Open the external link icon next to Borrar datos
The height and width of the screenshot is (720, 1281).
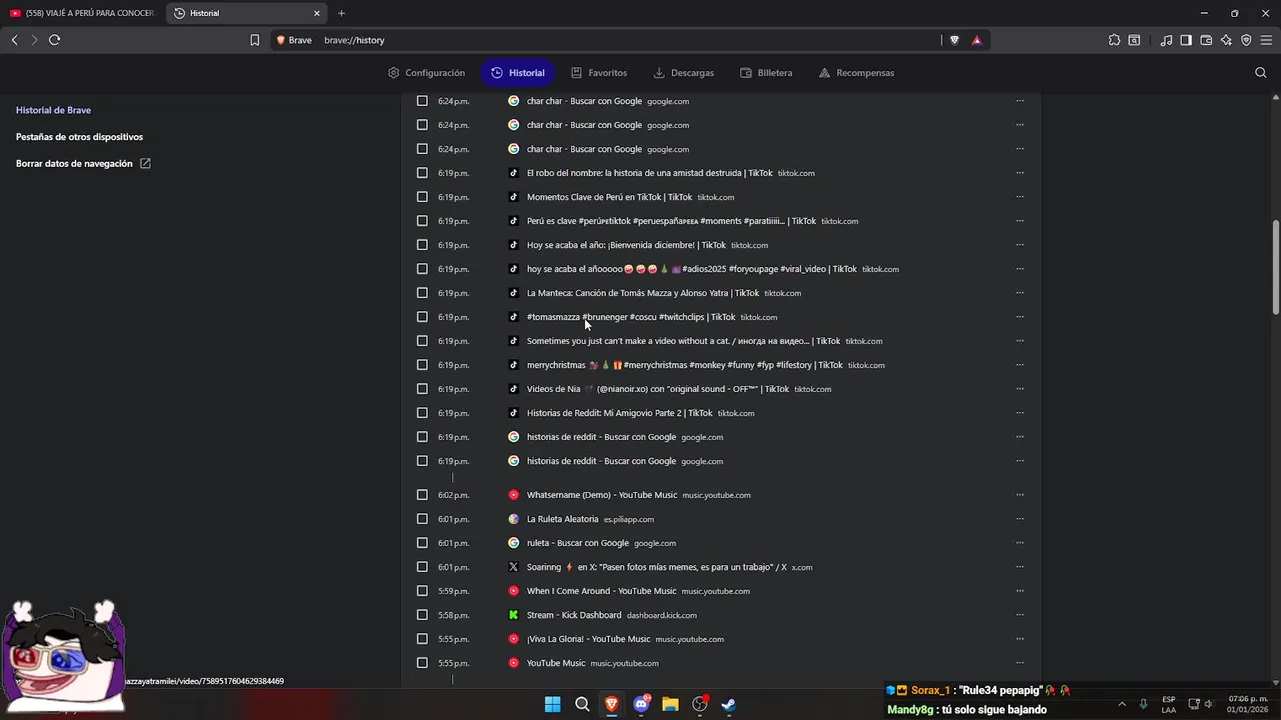point(145,163)
